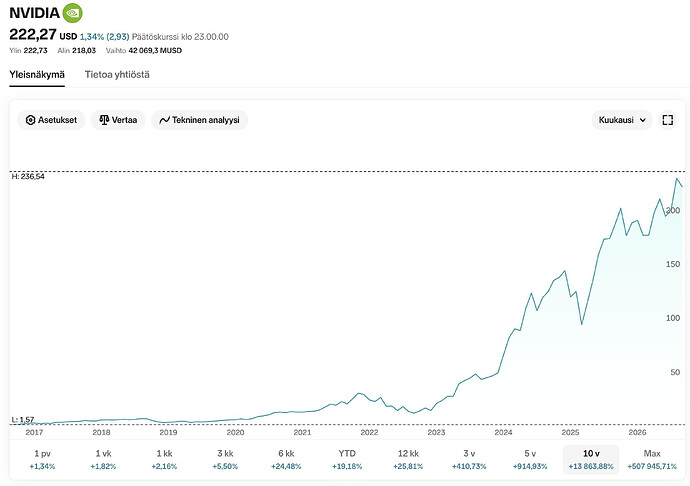This screenshot has height=486, width=690.
Task: Select the 12 kk time range
Action: pyautogui.click(x=408, y=459)
